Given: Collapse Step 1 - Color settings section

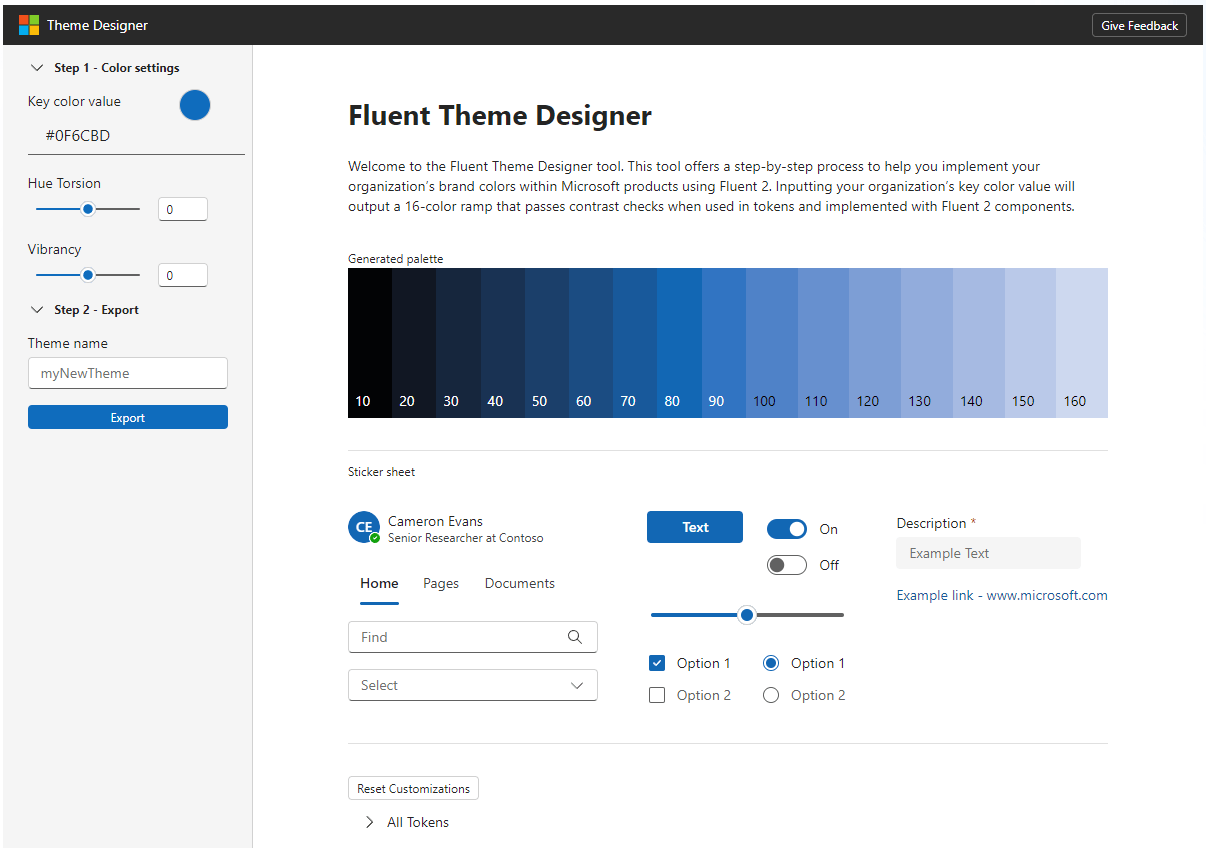Looking at the screenshot, I should click(37, 68).
